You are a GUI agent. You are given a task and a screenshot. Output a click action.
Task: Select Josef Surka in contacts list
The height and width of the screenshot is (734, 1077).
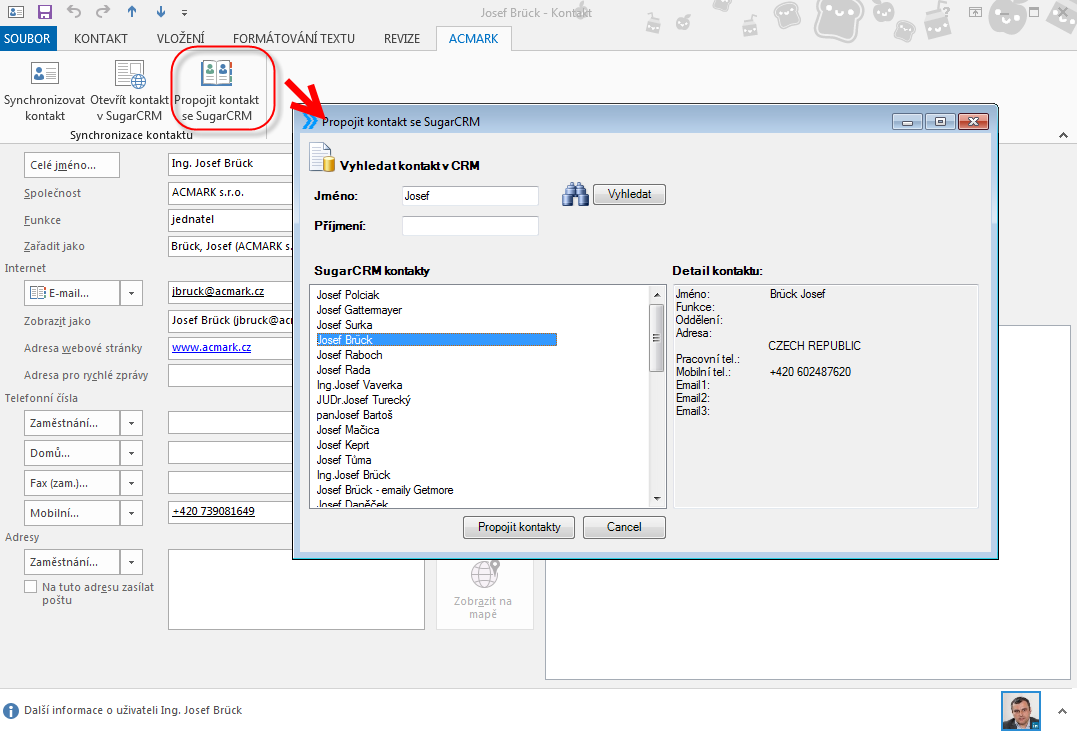point(344,325)
